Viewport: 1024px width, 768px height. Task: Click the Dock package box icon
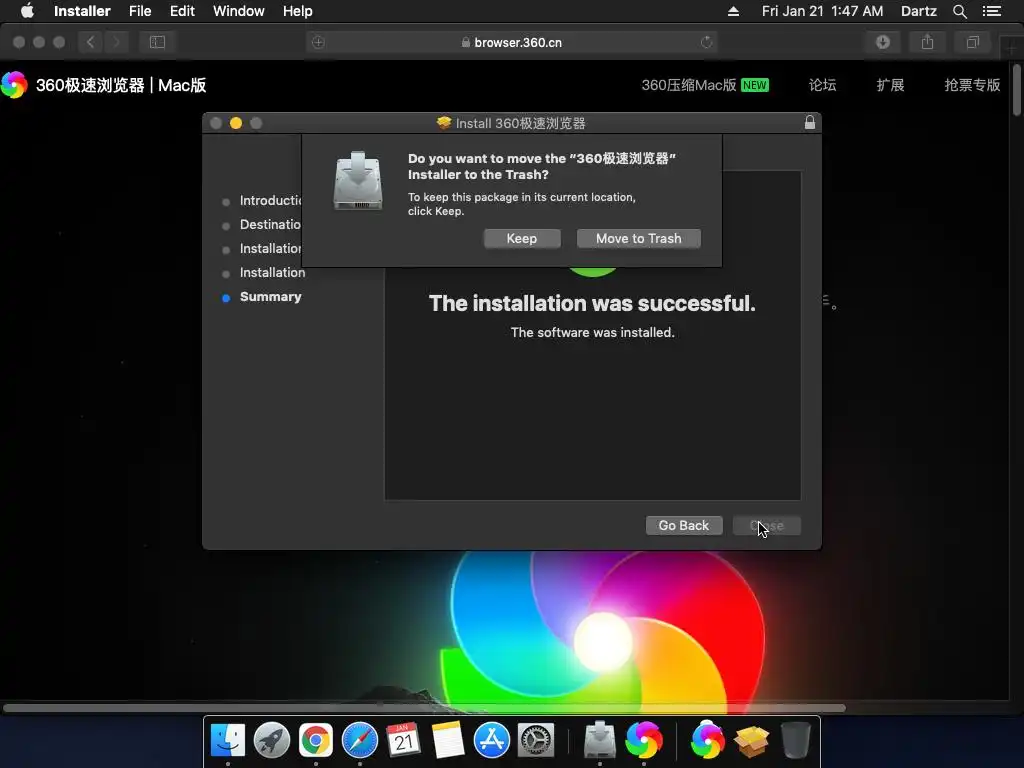[x=751, y=741]
